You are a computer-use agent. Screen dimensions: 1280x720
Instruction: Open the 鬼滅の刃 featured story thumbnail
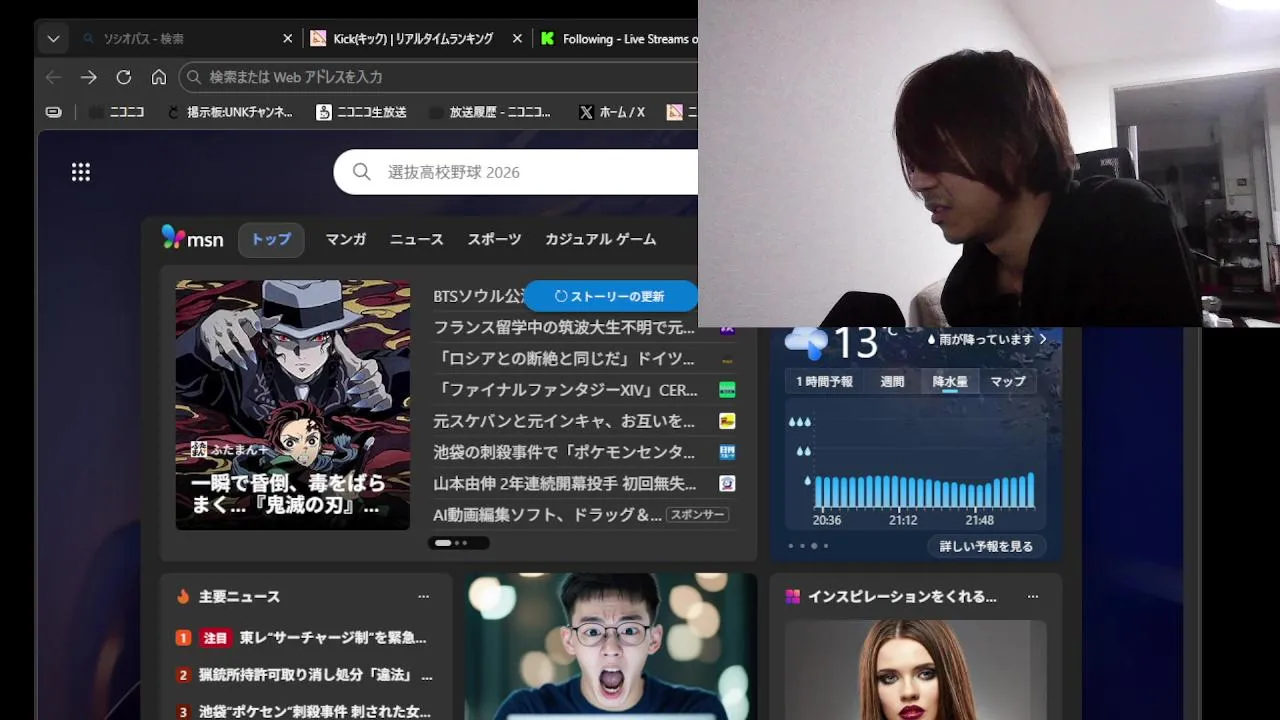coord(293,405)
